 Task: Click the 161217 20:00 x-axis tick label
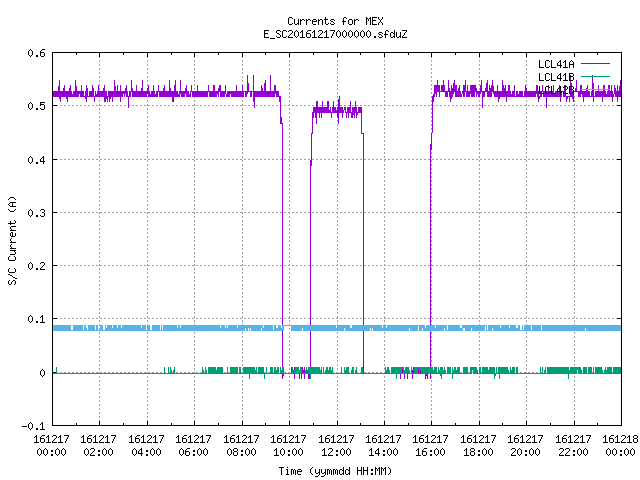[x=525, y=446]
